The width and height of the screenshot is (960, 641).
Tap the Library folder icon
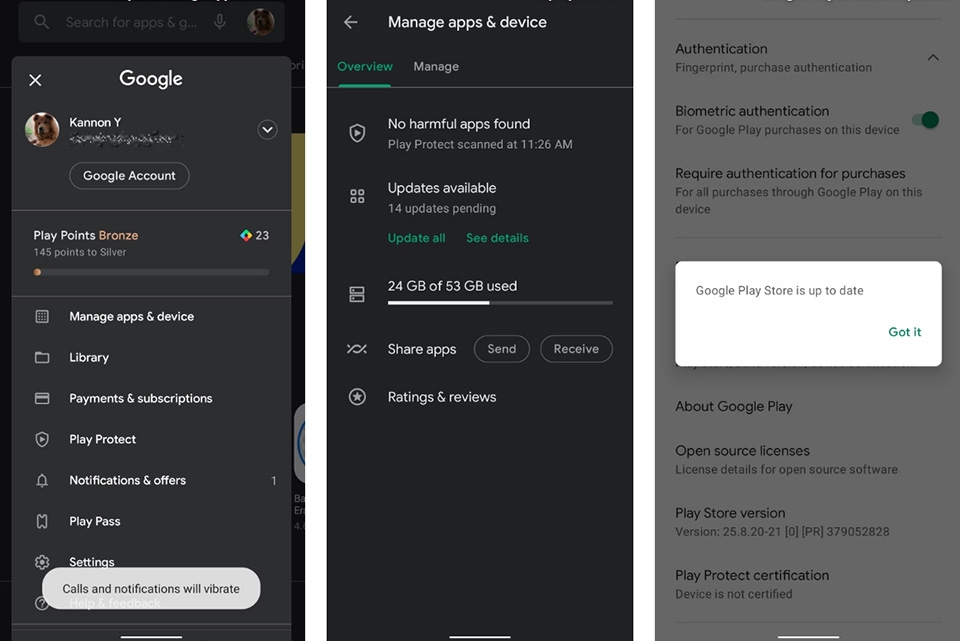coord(42,358)
